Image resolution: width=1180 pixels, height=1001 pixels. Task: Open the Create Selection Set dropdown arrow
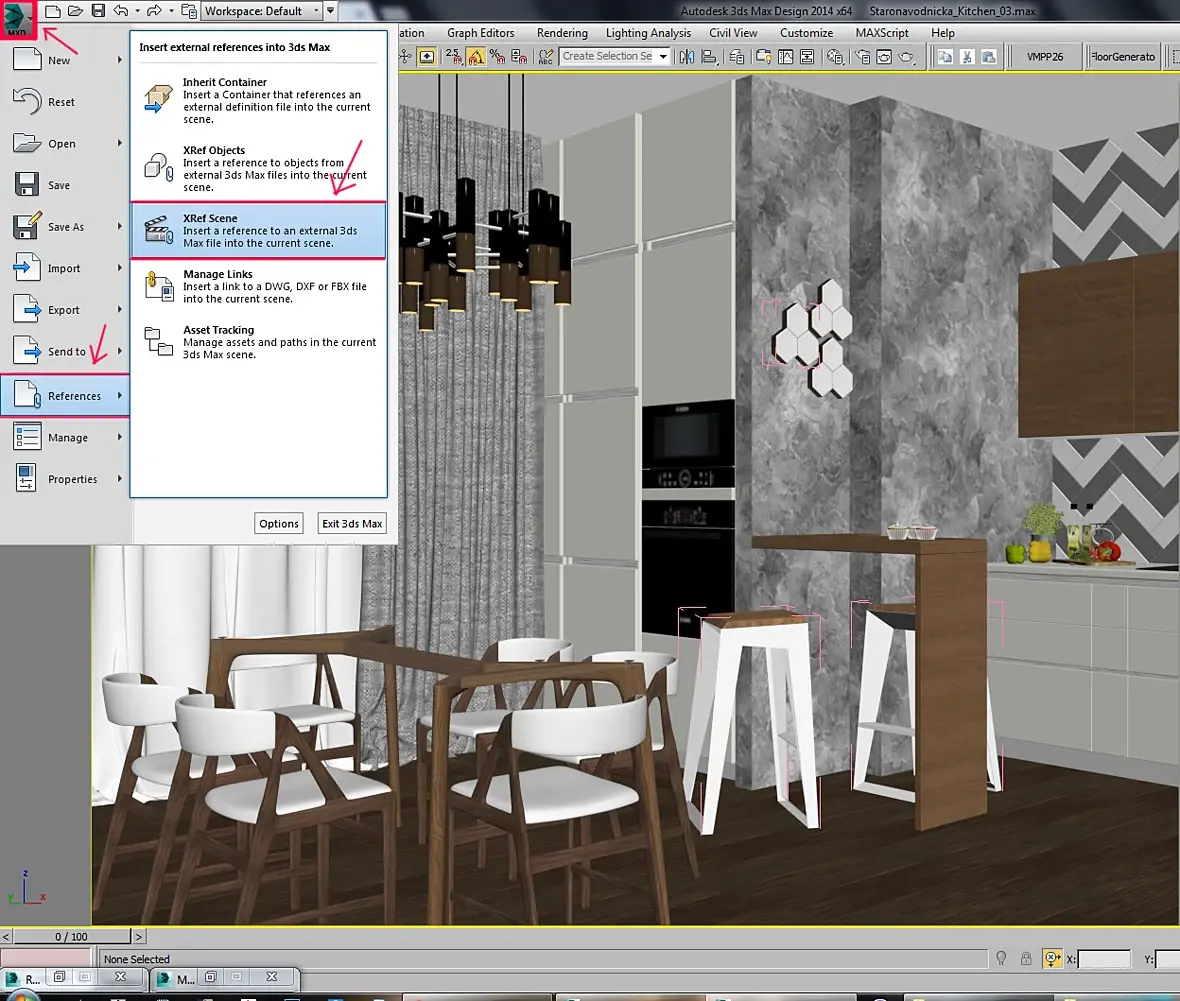click(x=663, y=56)
